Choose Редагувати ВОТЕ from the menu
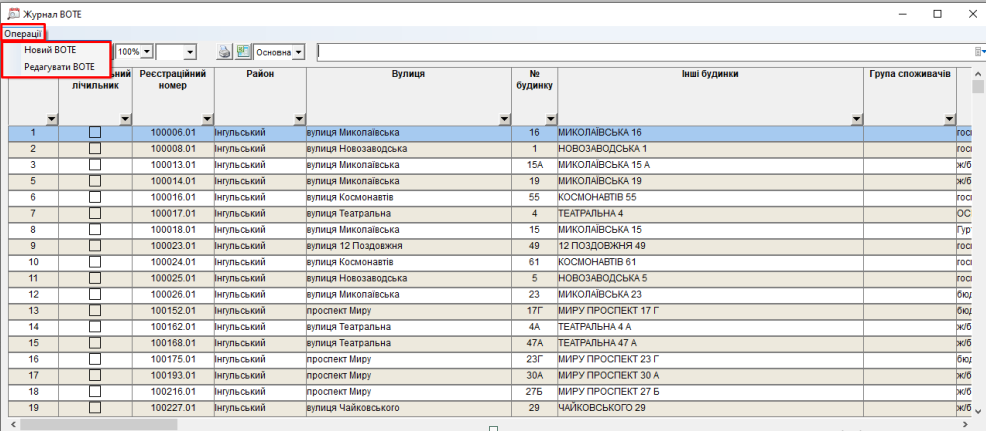 coord(58,66)
